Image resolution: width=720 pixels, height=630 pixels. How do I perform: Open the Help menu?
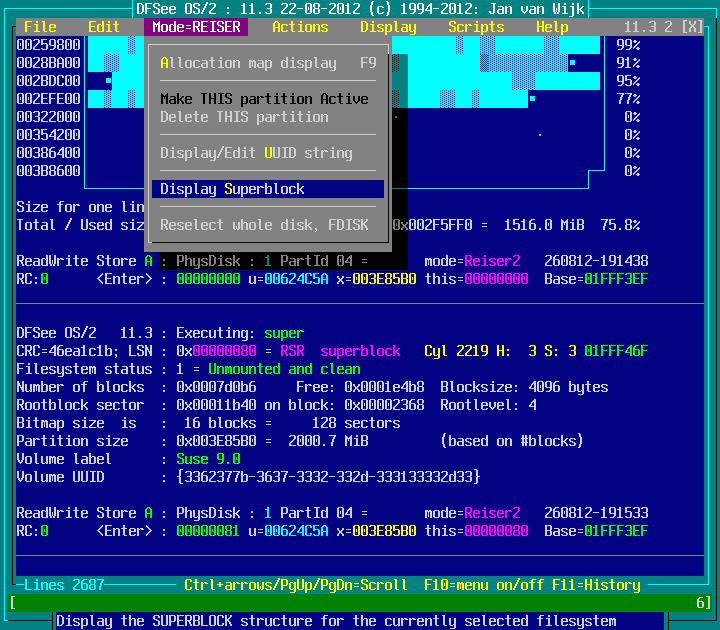pos(552,27)
